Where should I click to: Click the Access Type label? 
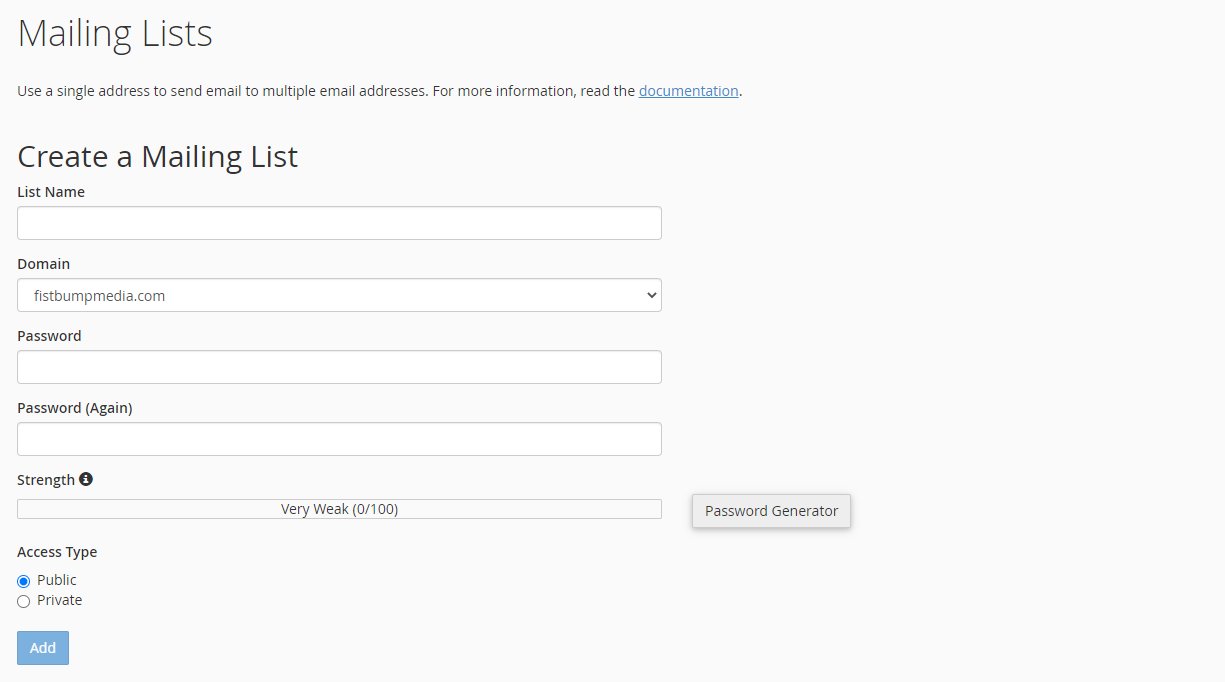click(57, 552)
